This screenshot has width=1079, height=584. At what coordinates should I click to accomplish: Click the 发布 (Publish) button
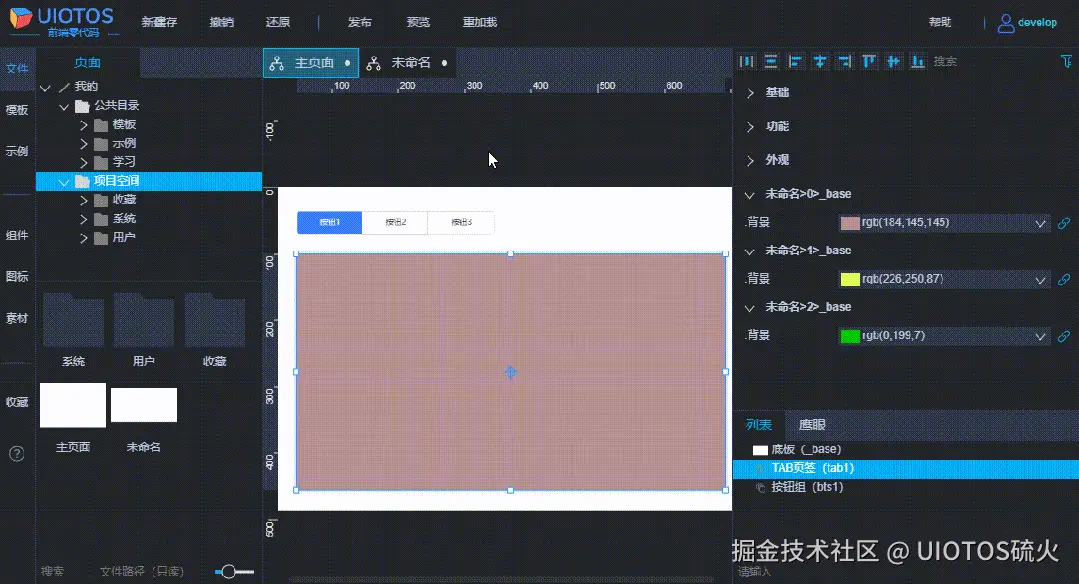click(x=359, y=21)
